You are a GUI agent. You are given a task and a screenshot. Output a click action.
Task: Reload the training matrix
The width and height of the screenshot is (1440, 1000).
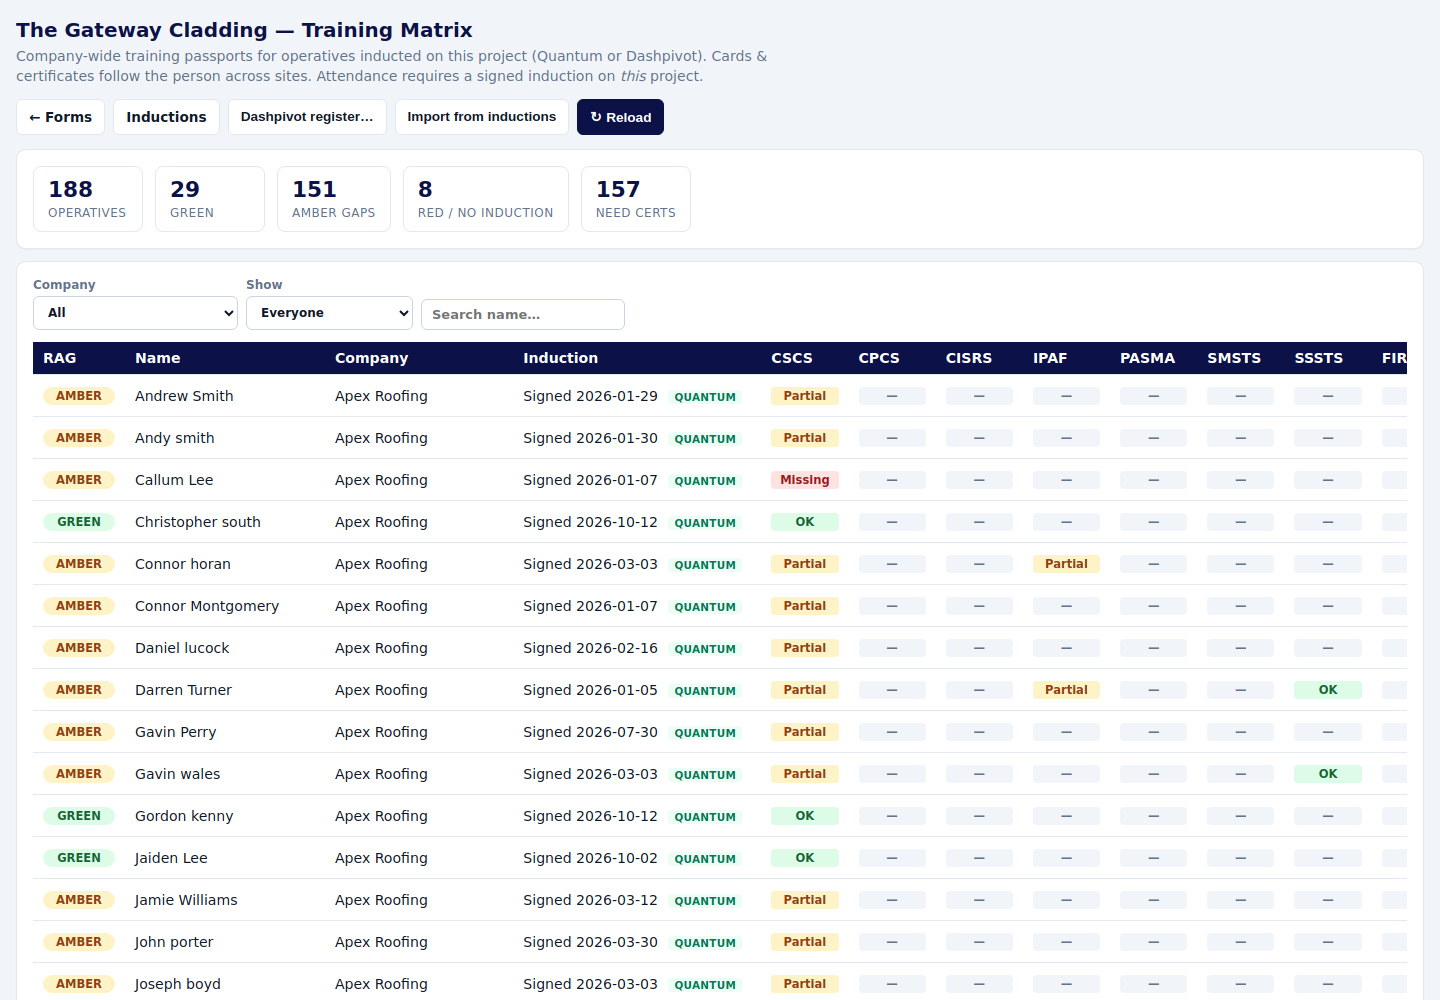point(620,117)
